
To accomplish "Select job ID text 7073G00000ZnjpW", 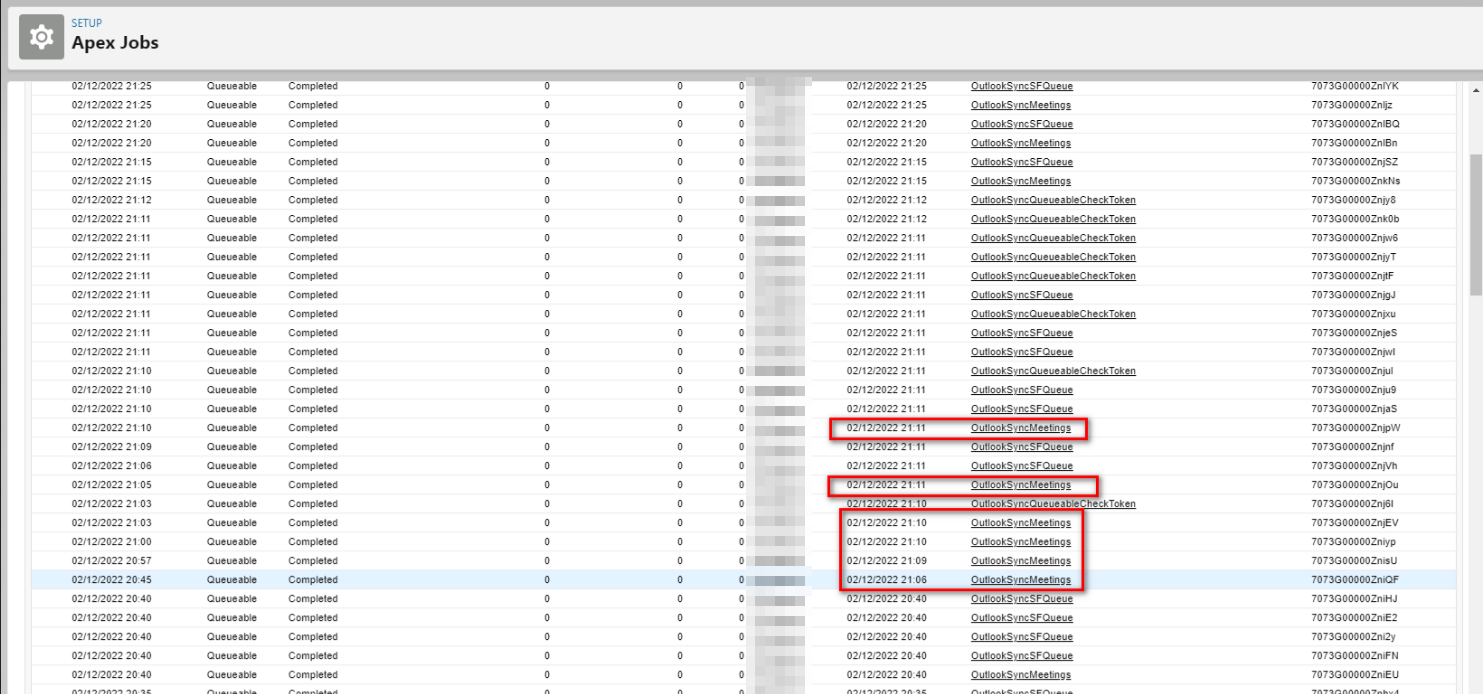I will [1356, 428].
